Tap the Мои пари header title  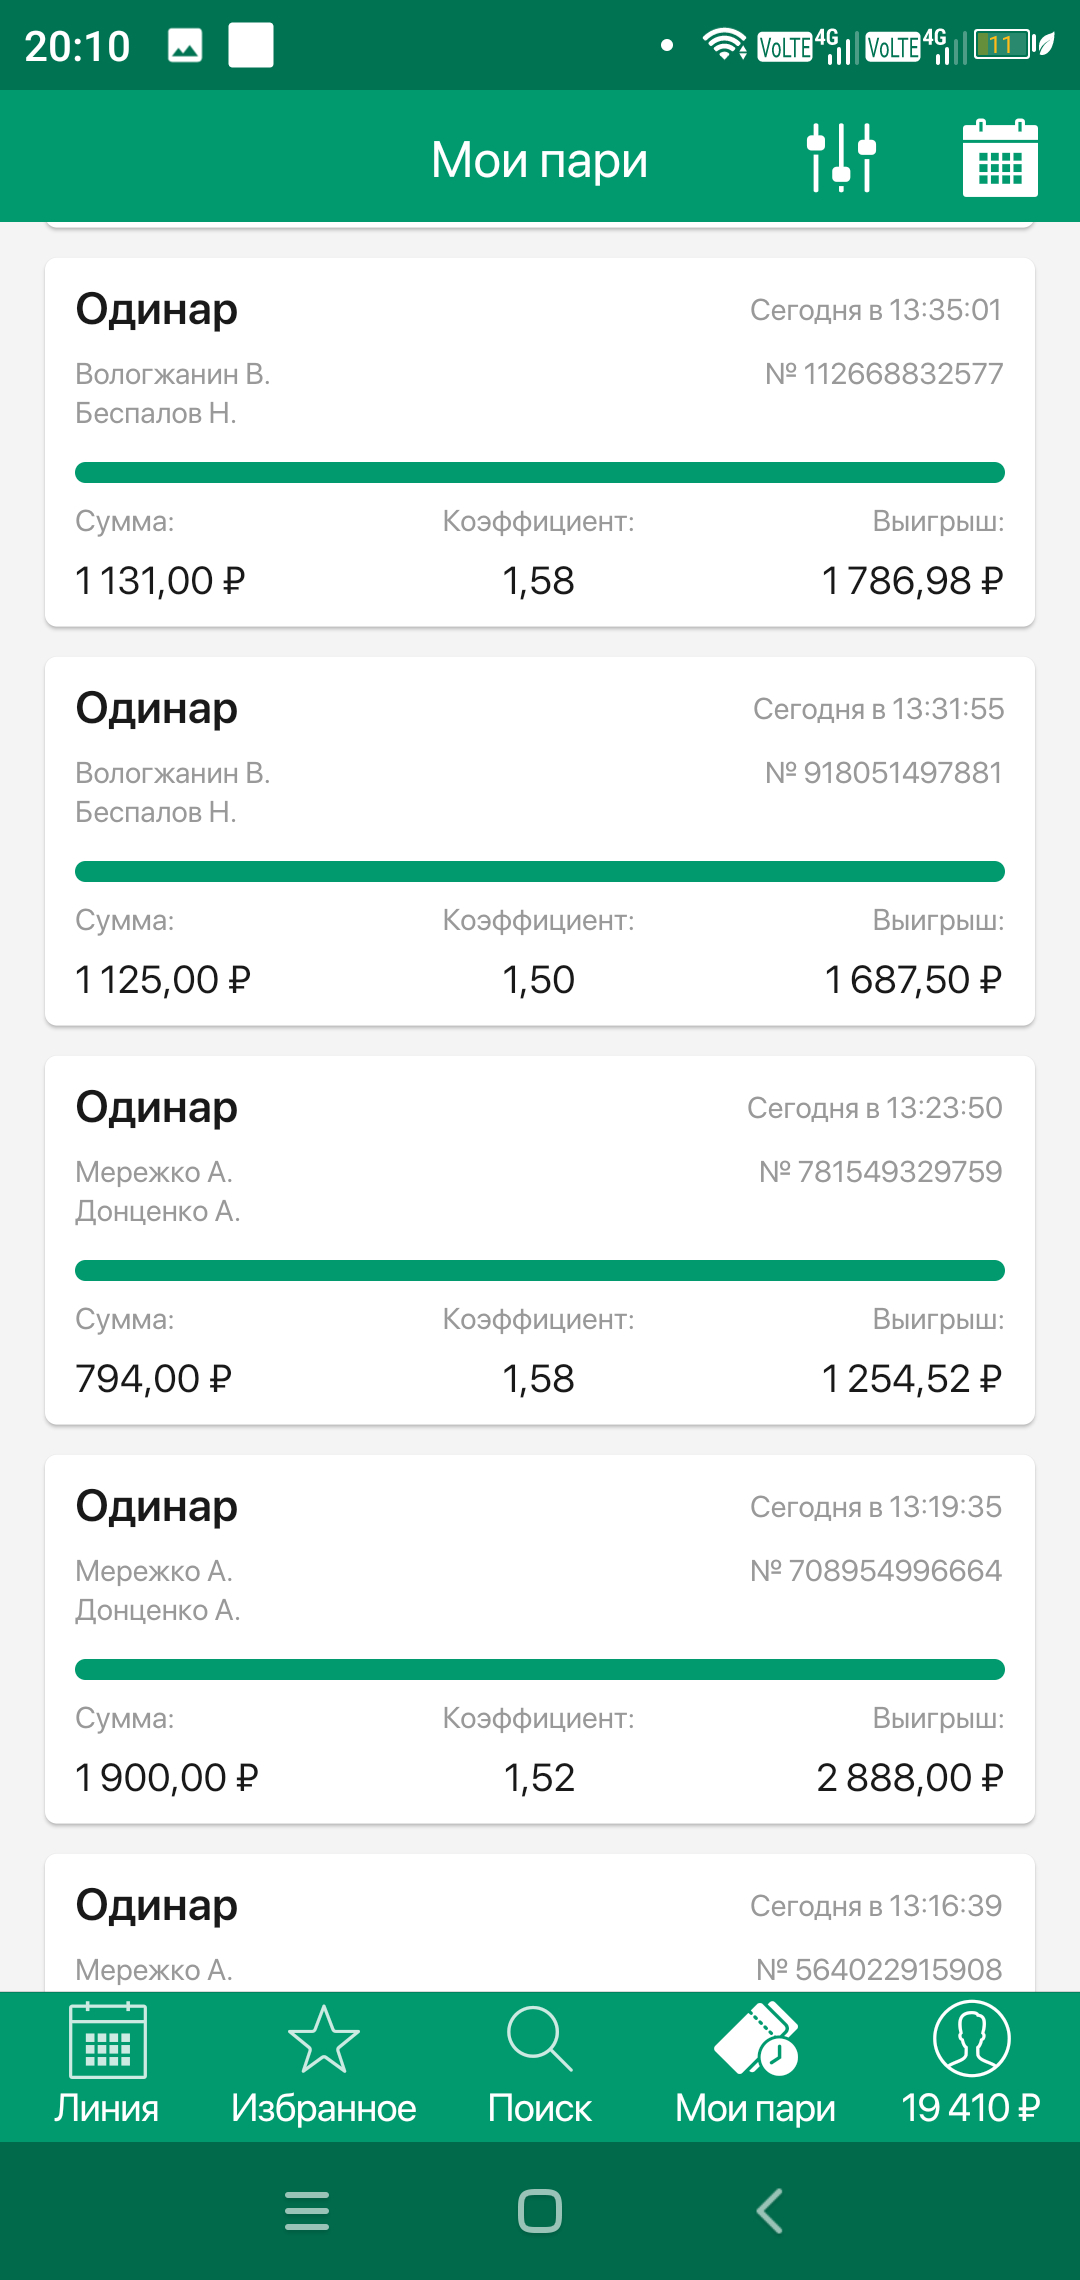[540, 160]
